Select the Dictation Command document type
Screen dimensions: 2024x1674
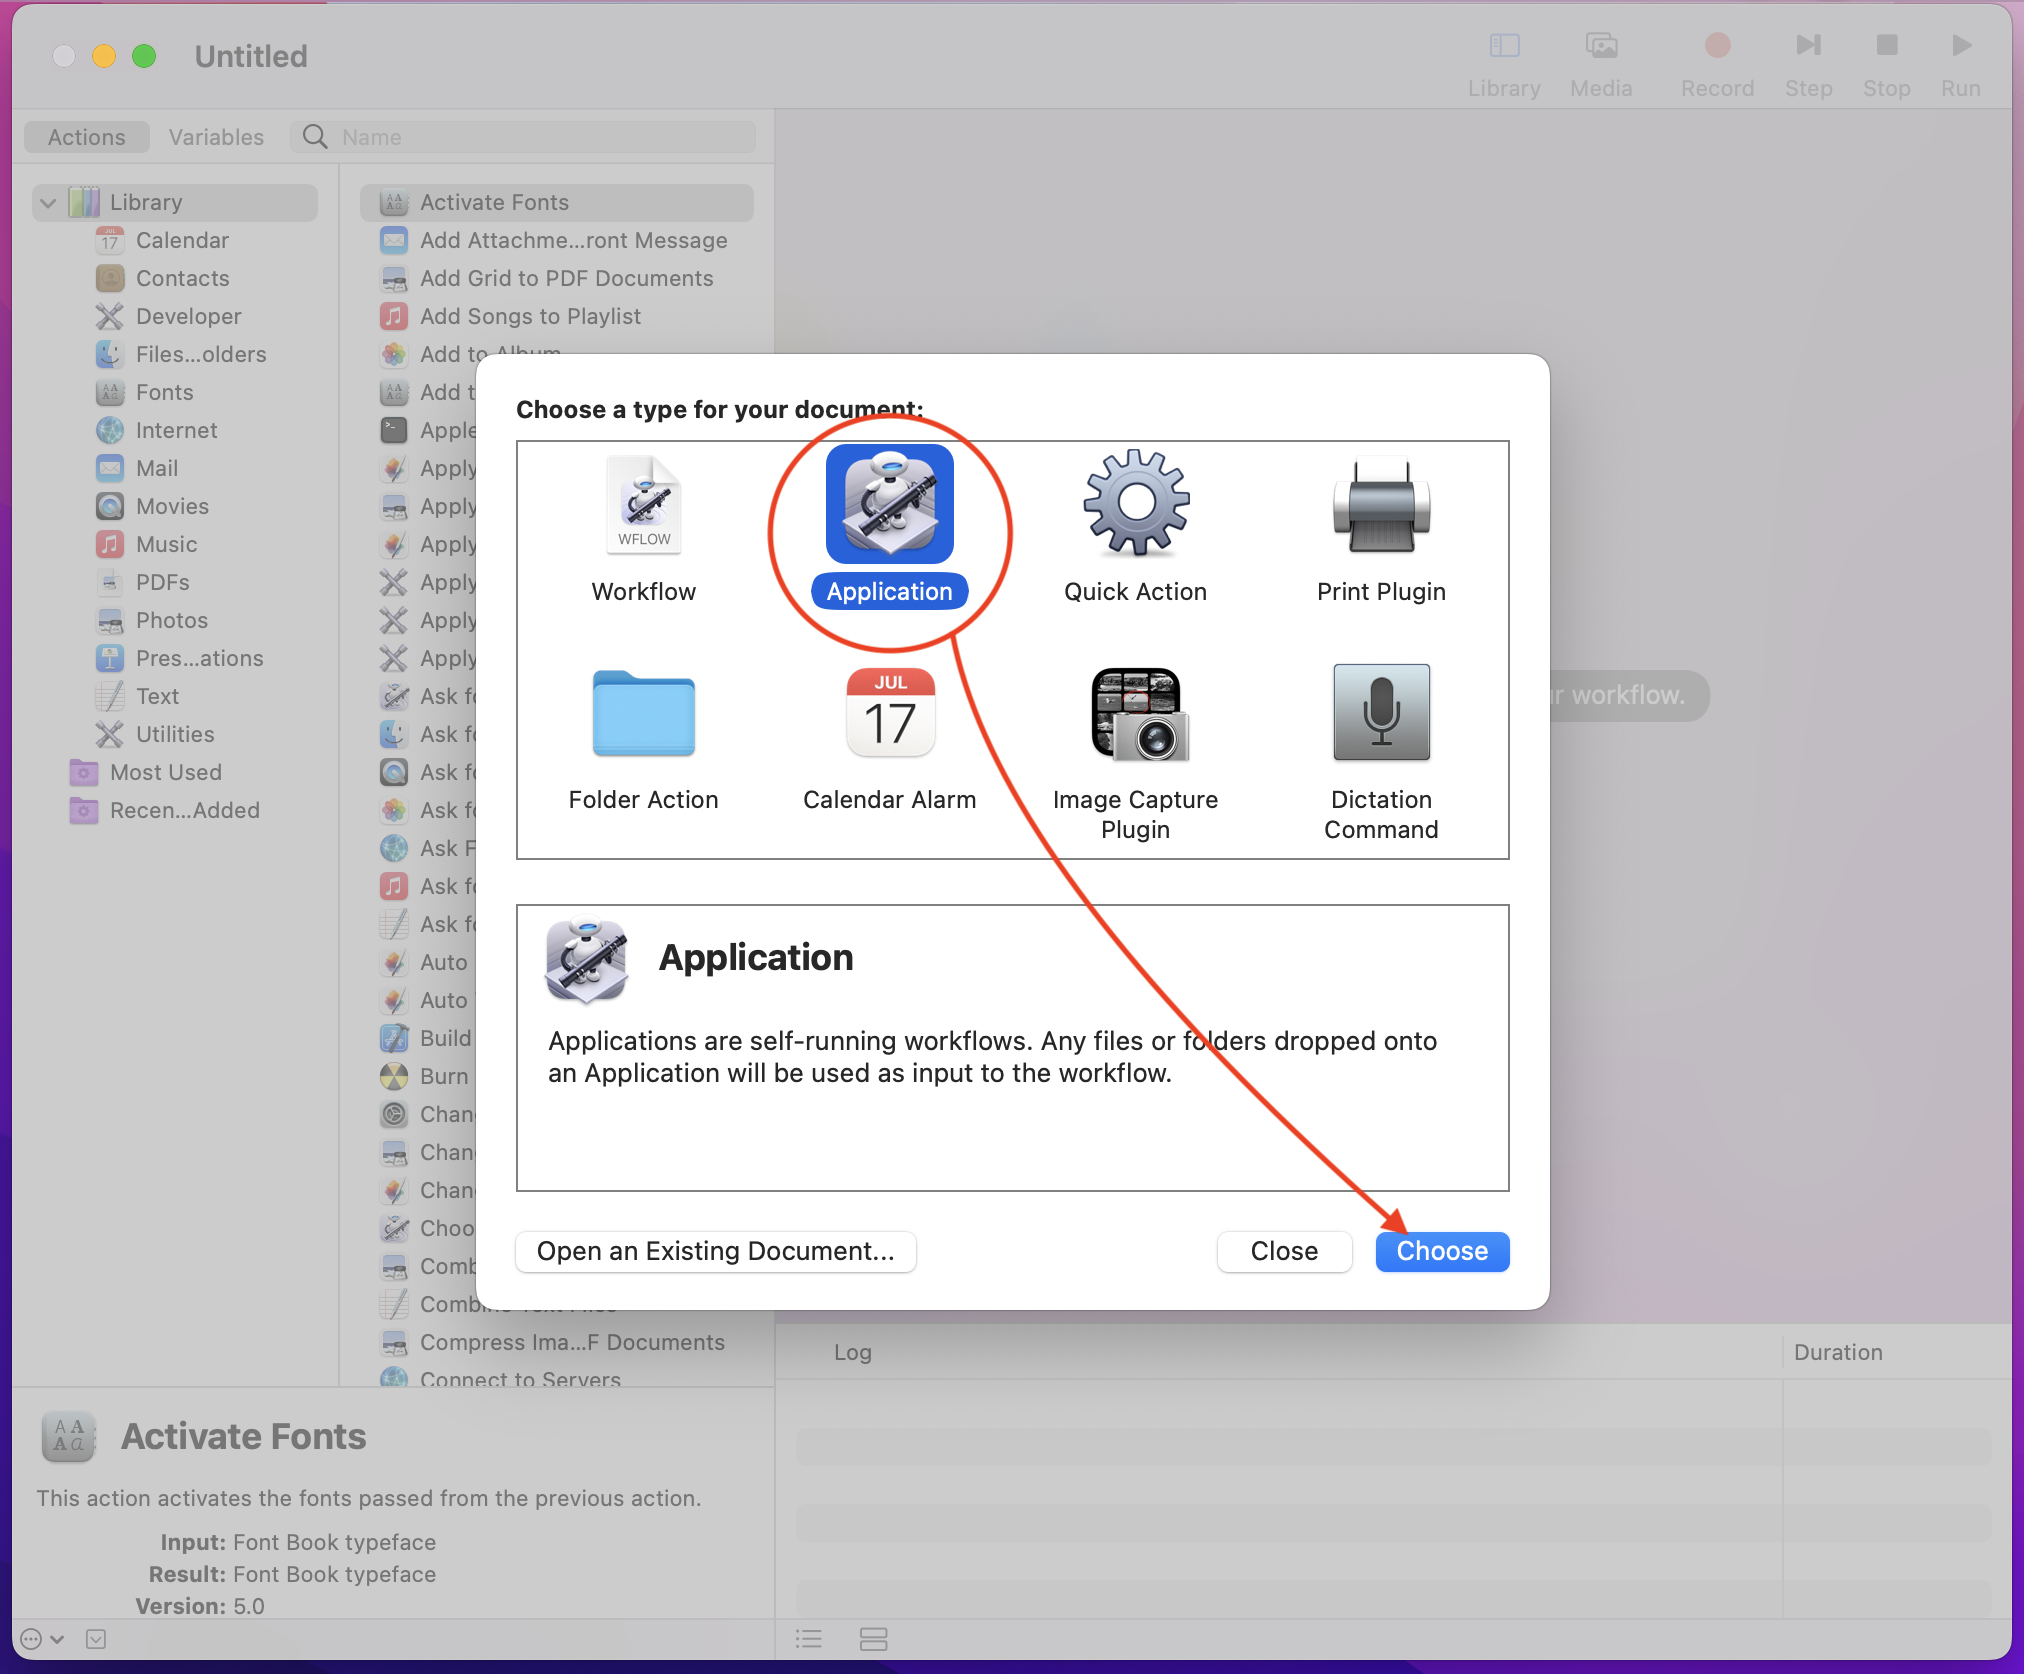[1381, 755]
